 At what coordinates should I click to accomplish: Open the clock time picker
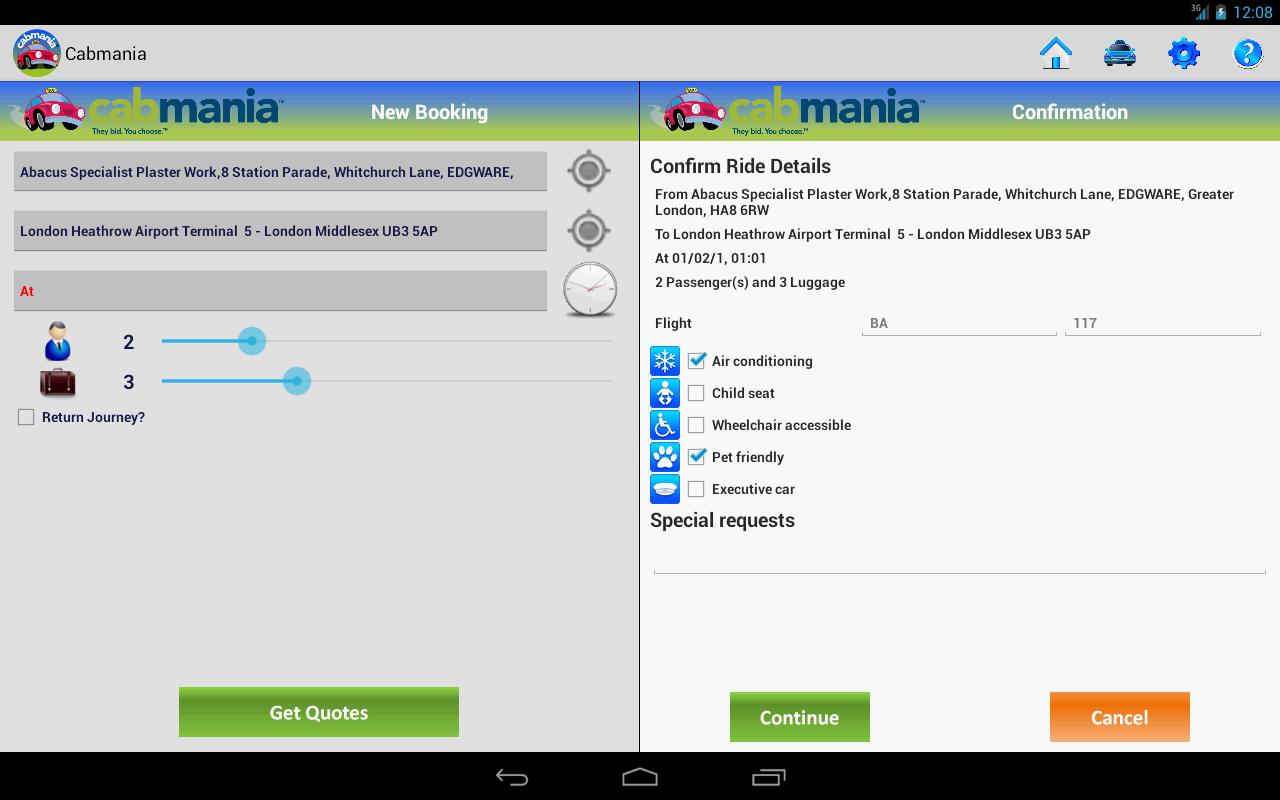click(x=590, y=290)
